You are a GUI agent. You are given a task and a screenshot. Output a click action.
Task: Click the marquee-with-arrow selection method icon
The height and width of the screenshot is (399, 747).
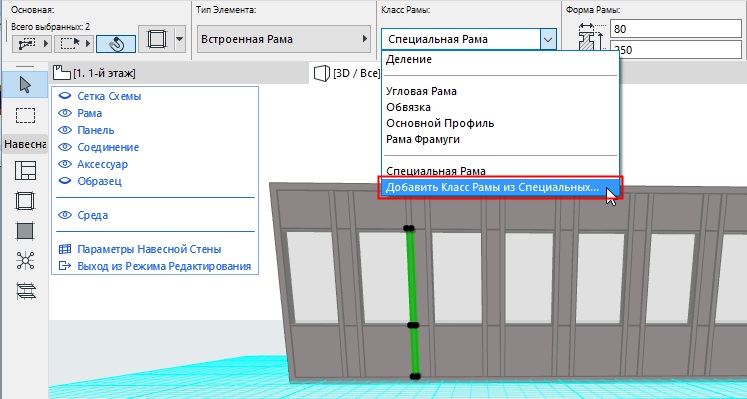pos(70,44)
